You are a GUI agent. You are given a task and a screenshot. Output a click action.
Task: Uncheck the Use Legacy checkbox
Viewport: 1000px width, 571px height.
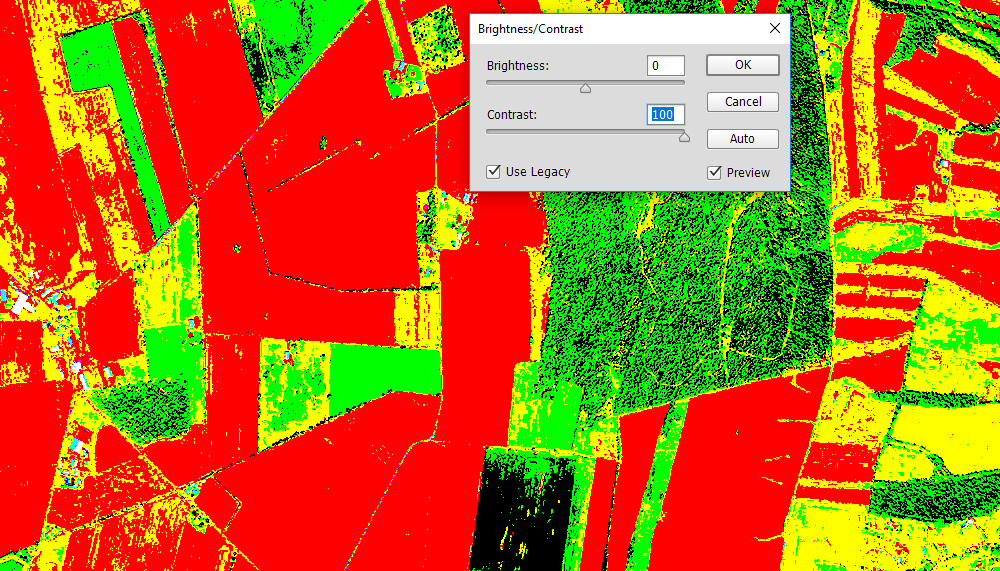click(493, 172)
